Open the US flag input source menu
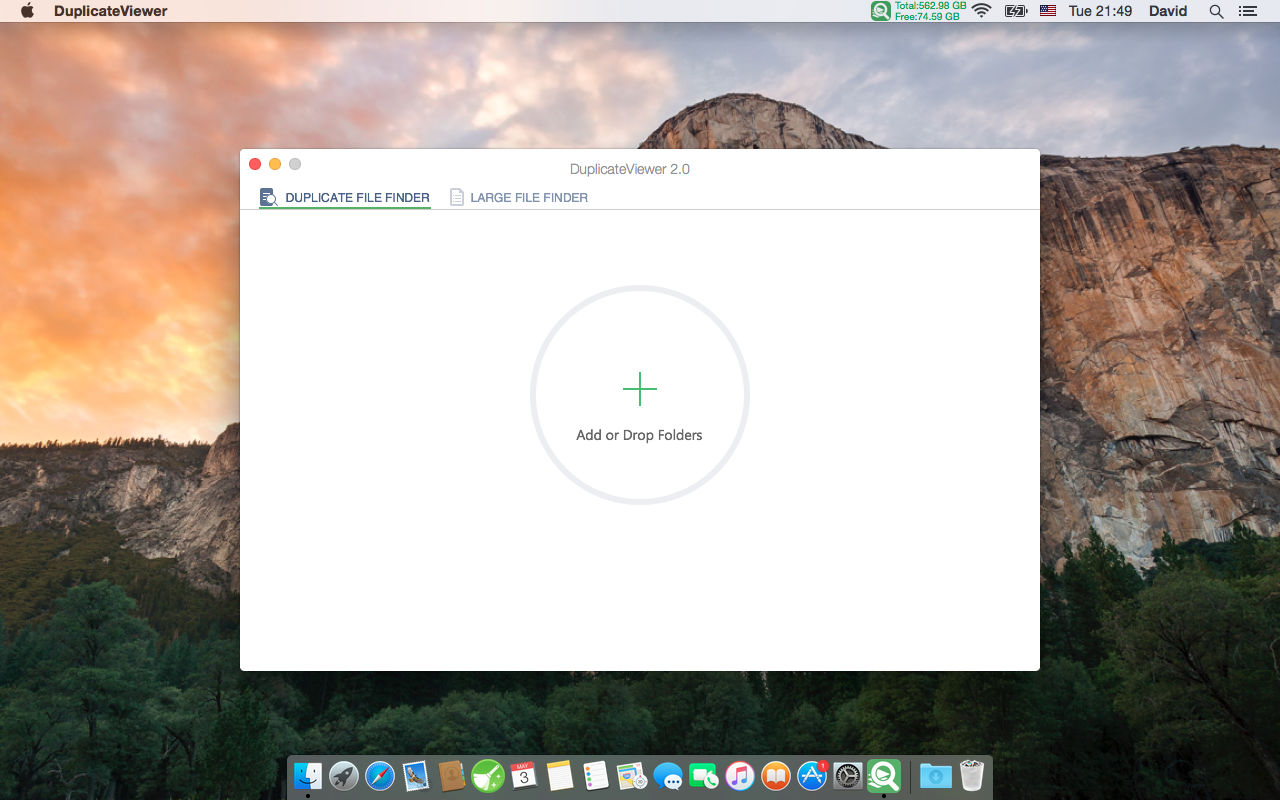Screen dimensions: 1280x800 point(1048,11)
